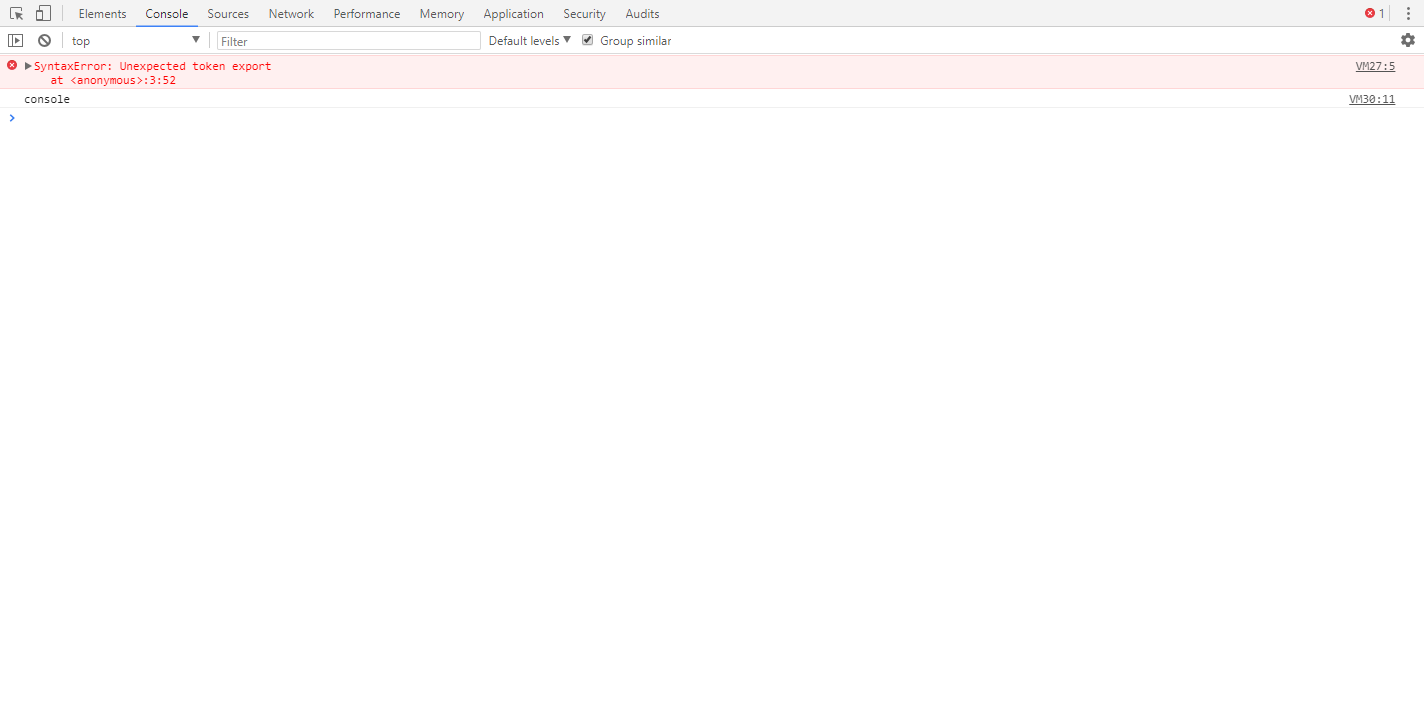Clear the console with the ban icon

(x=44, y=40)
